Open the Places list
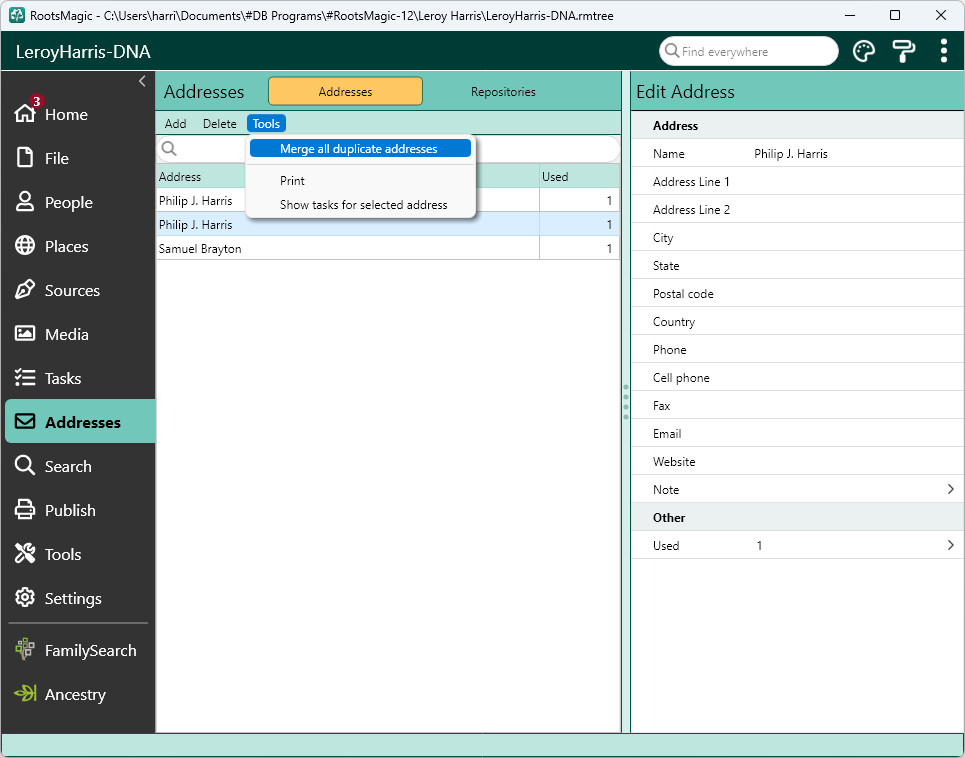 click(79, 246)
